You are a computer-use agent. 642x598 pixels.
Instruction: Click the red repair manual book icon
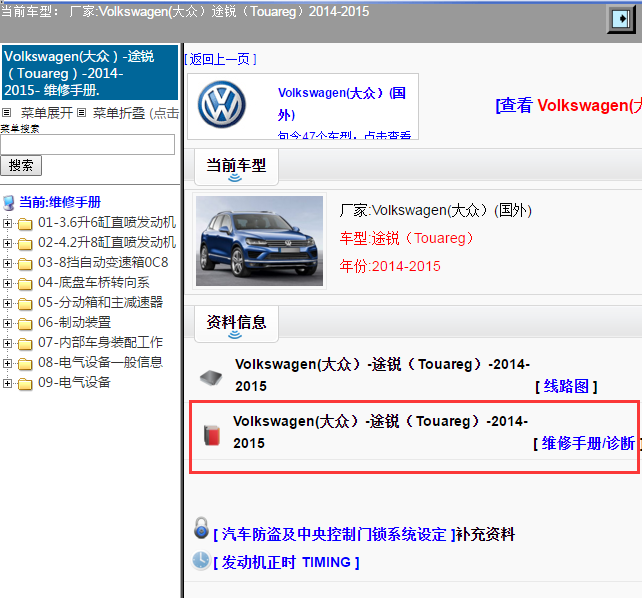tap(212, 435)
